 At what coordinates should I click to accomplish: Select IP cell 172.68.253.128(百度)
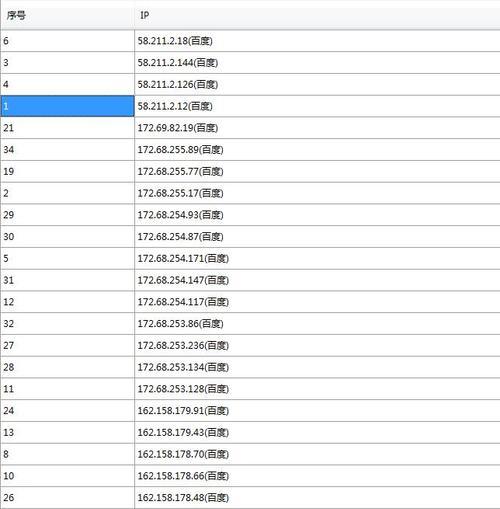[x=317, y=389]
